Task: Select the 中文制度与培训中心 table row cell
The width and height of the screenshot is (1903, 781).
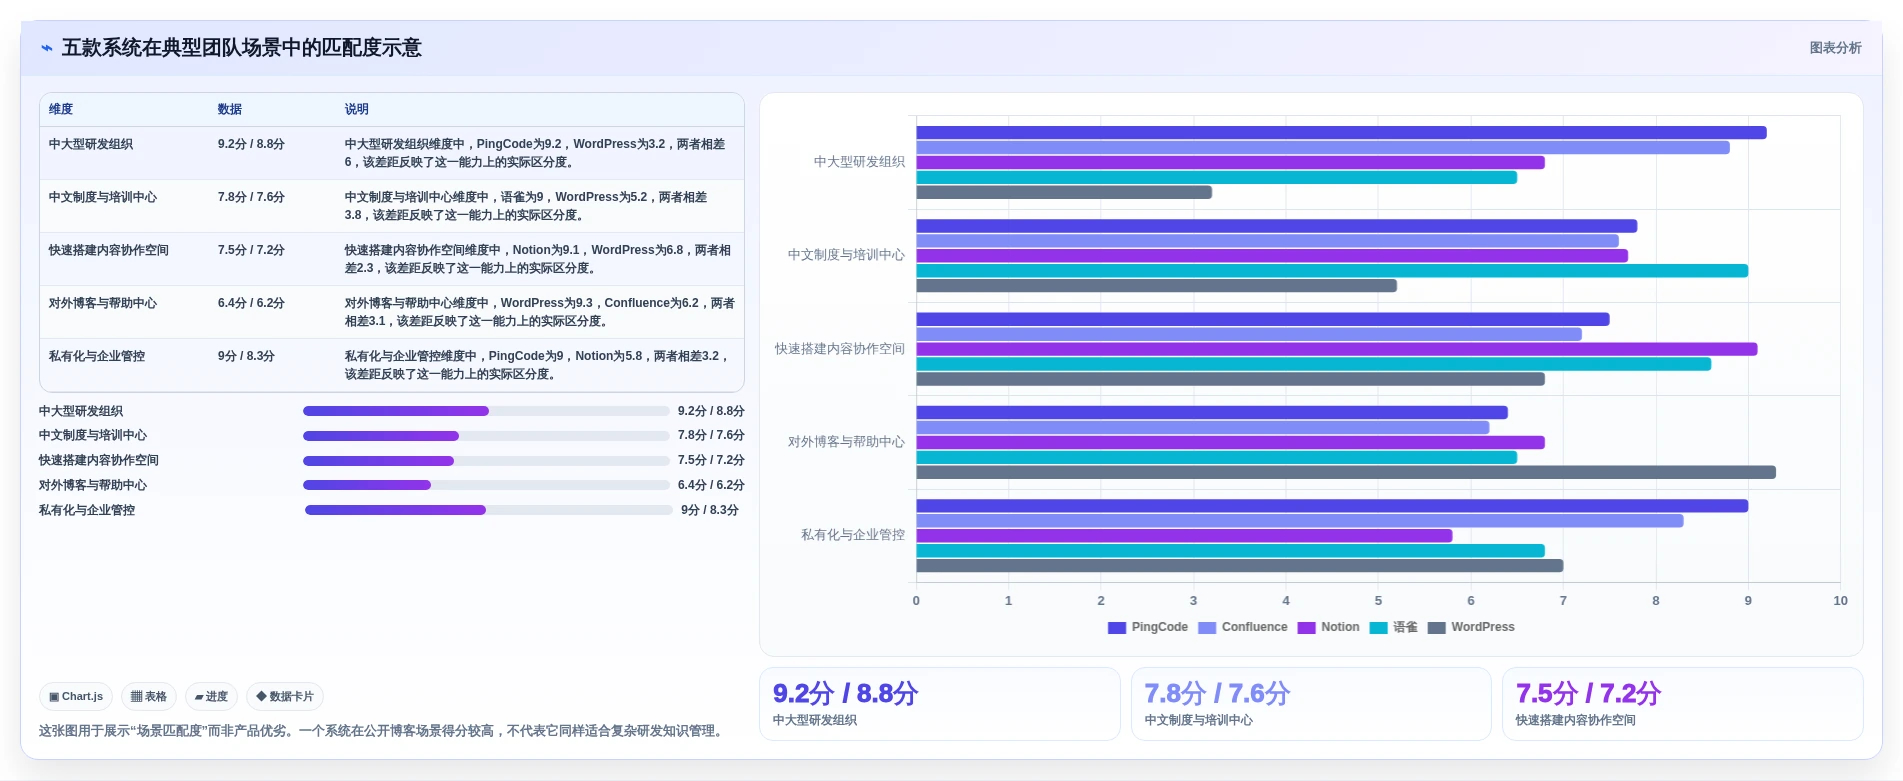Action: click(x=103, y=197)
